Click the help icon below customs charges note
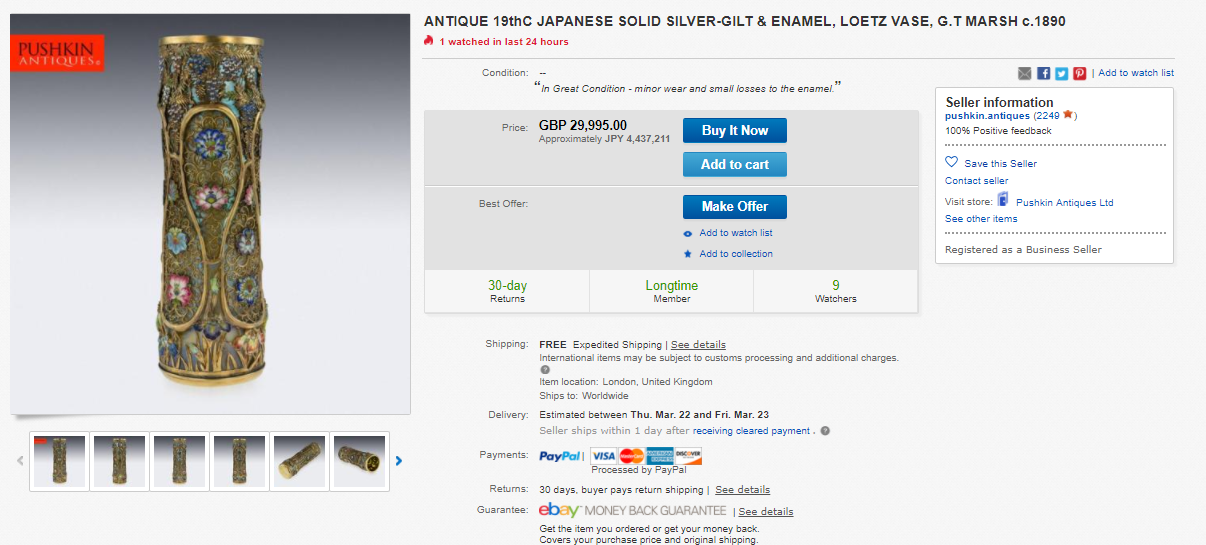The image size is (1206, 545). (545, 369)
